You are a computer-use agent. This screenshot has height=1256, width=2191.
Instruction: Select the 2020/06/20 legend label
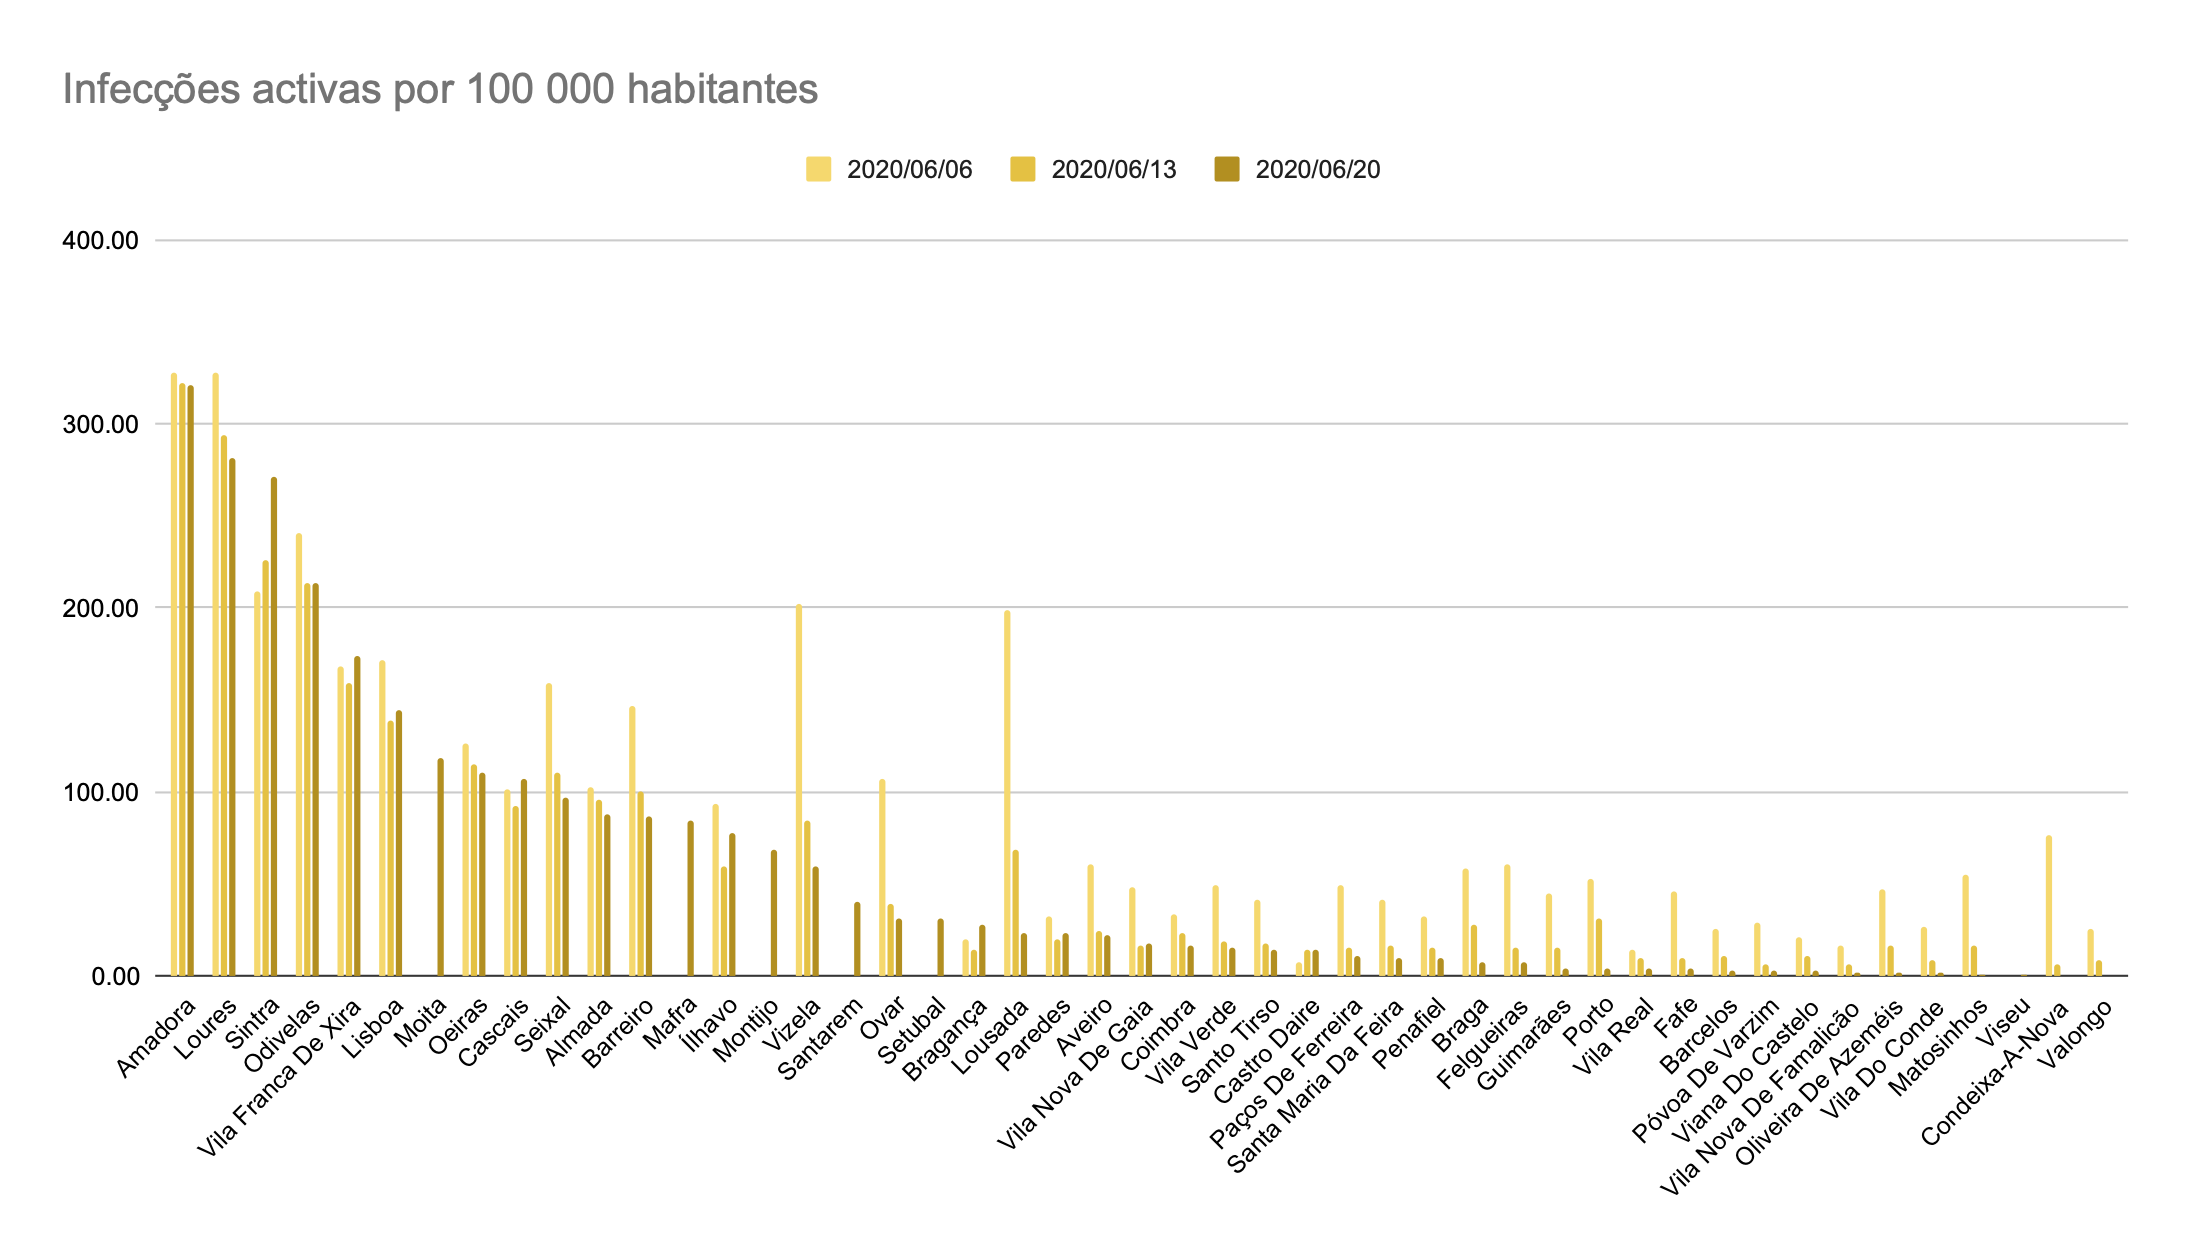pyautogui.click(x=1317, y=170)
